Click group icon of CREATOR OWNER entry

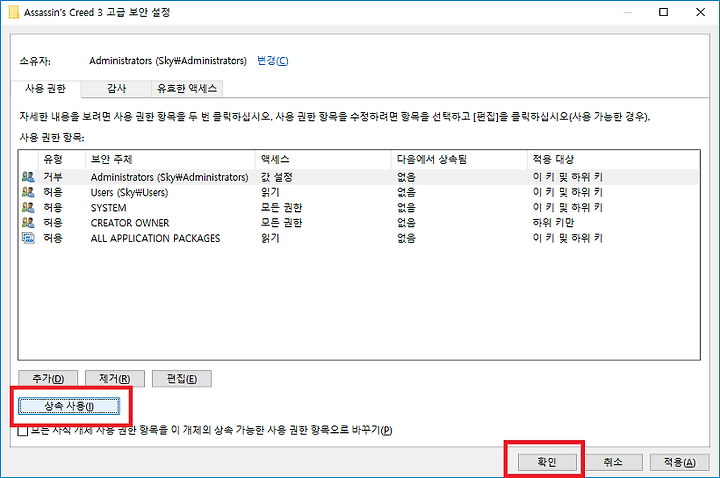28,223
